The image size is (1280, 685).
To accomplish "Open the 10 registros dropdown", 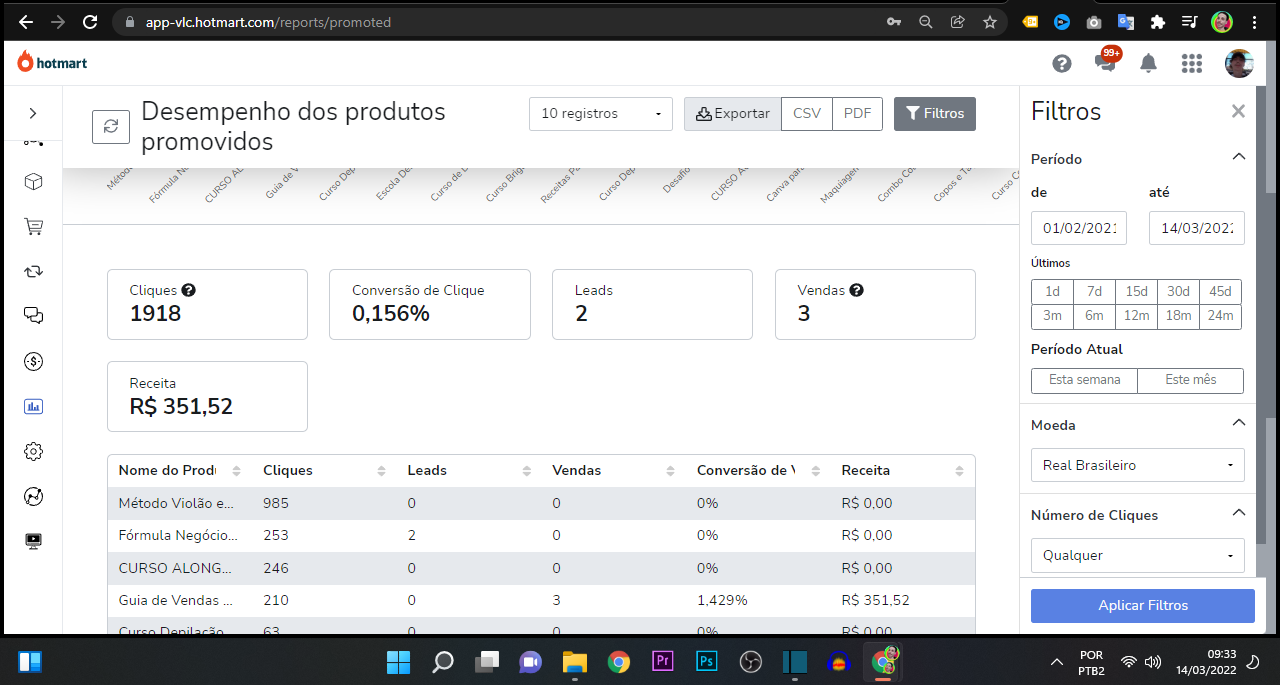I will 600,114.
